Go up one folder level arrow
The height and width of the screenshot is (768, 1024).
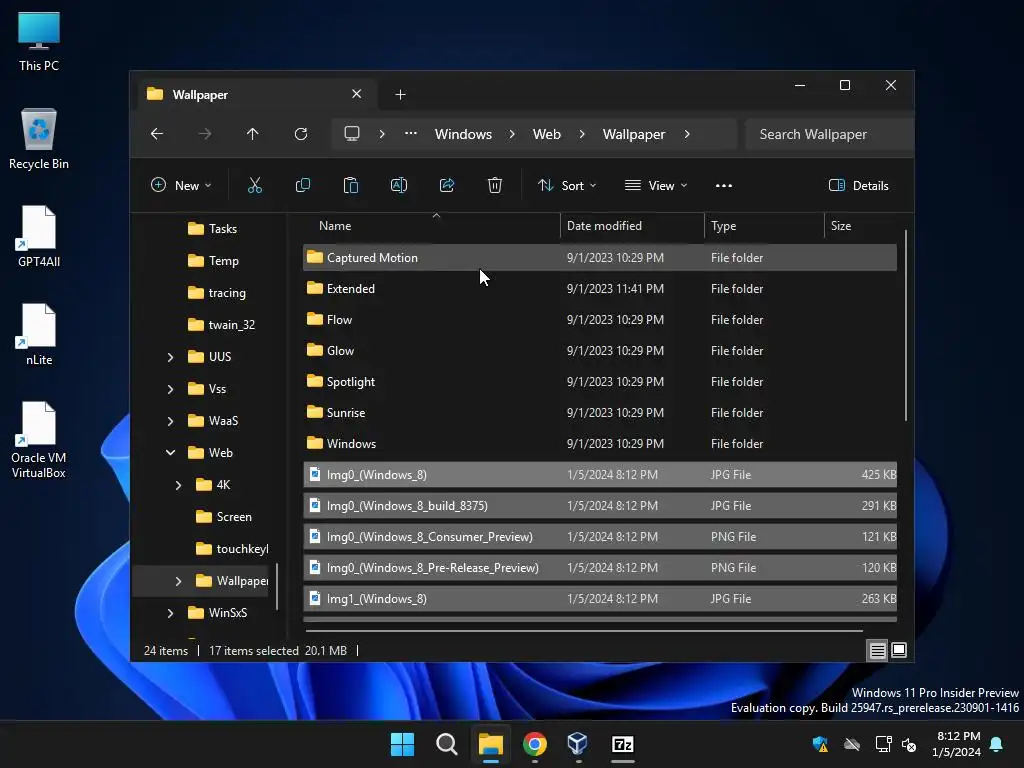point(253,134)
